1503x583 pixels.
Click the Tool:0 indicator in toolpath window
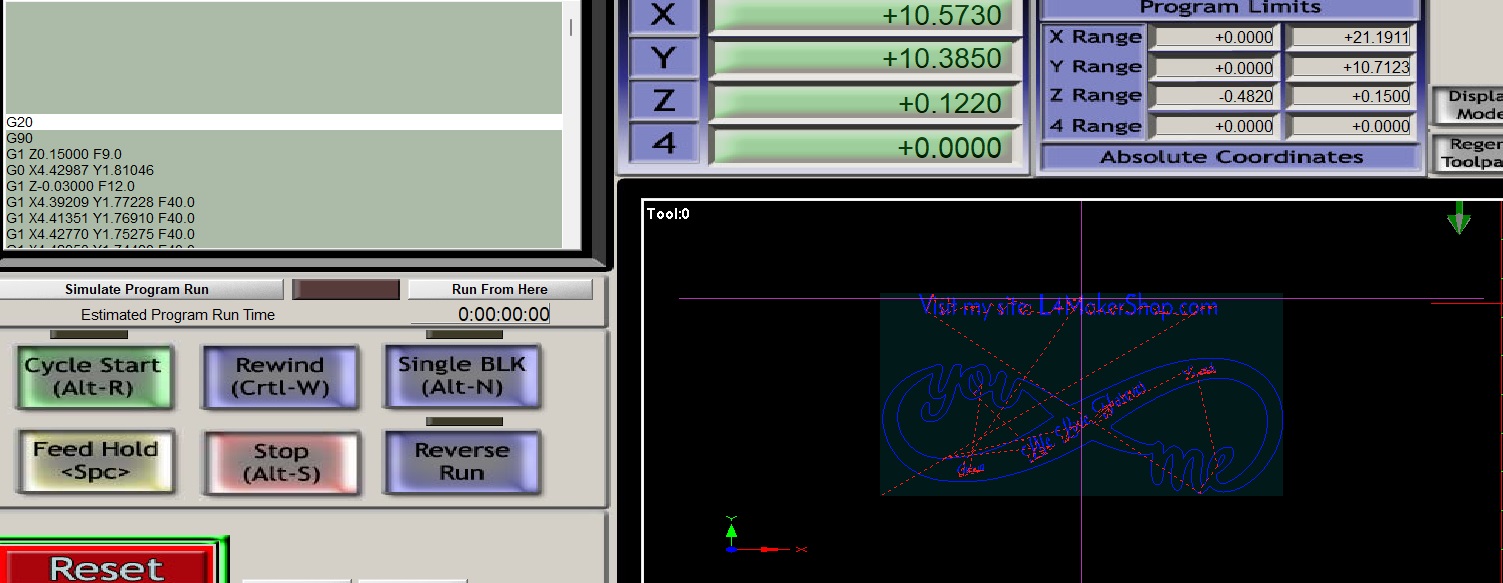click(x=666, y=212)
